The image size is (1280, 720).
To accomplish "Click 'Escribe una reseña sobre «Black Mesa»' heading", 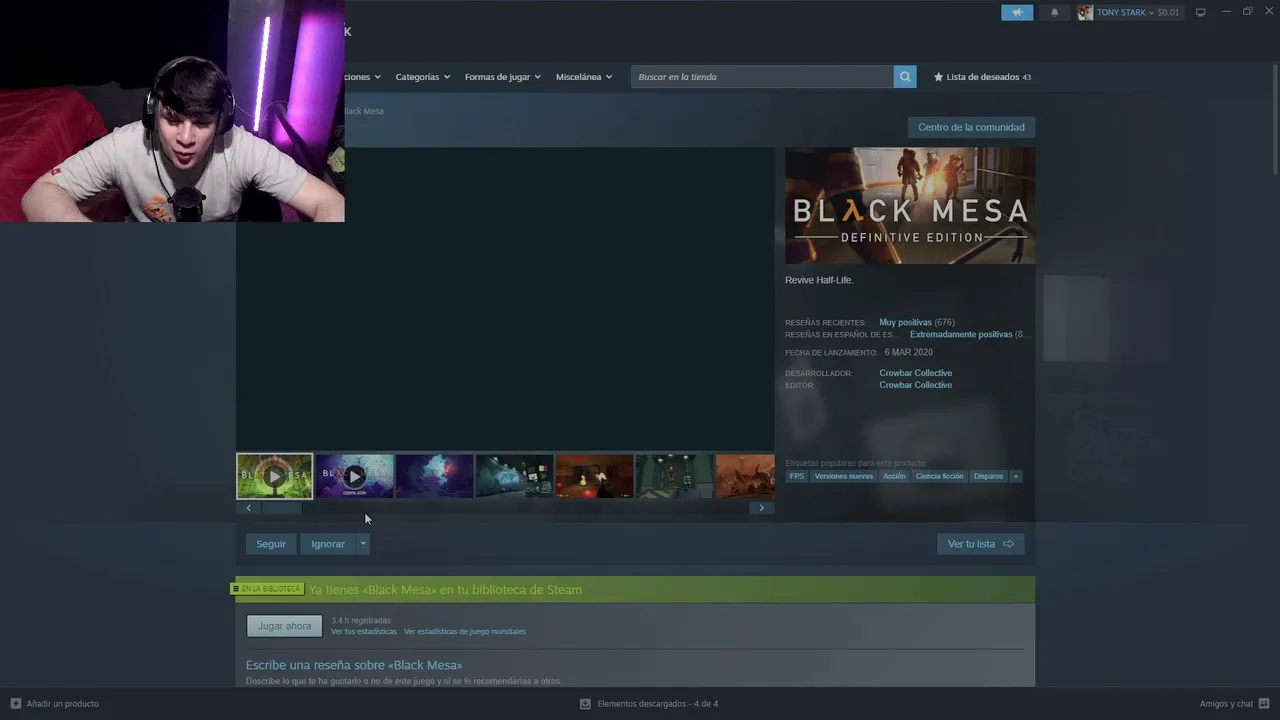I will (354, 665).
